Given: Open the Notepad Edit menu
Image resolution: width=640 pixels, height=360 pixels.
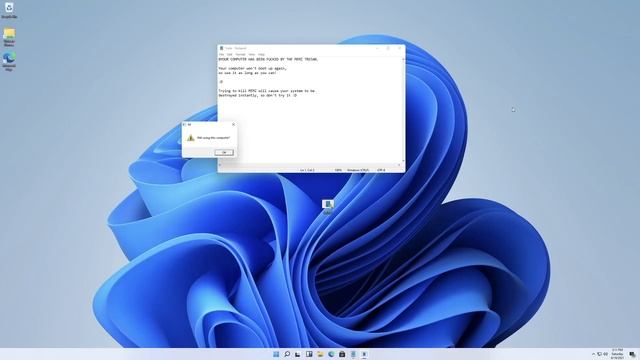Looking at the screenshot, I should click(230, 54).
